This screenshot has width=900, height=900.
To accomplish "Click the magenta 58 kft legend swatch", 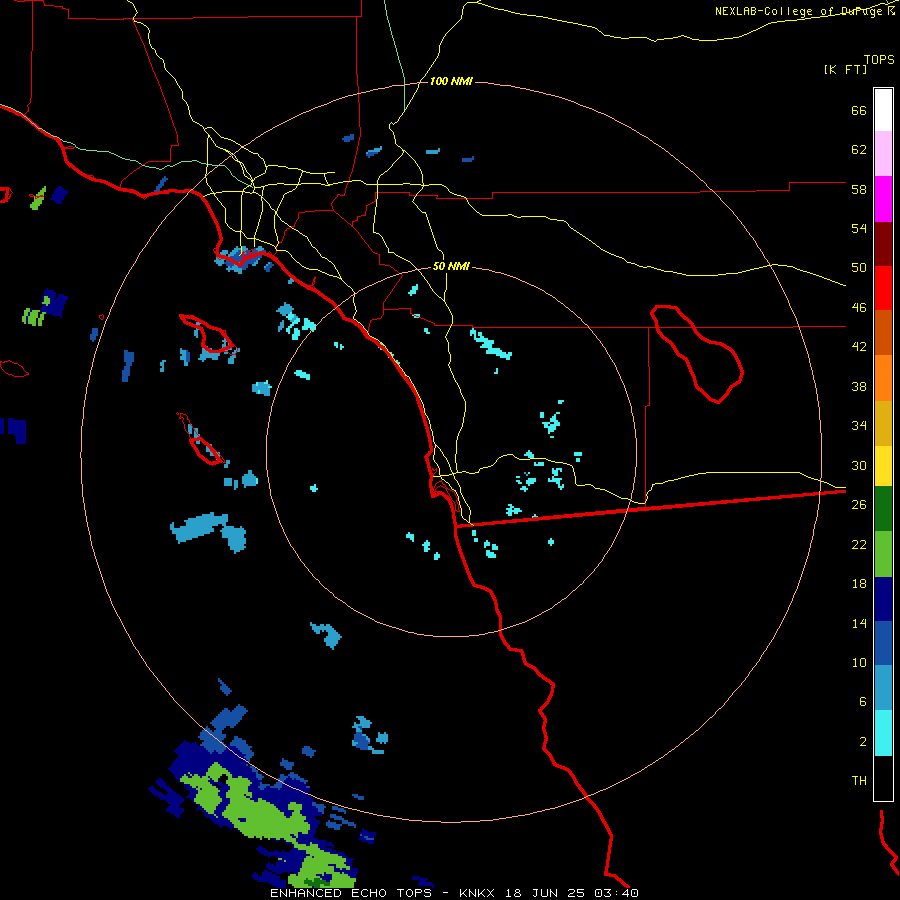I will pos(883,199).
